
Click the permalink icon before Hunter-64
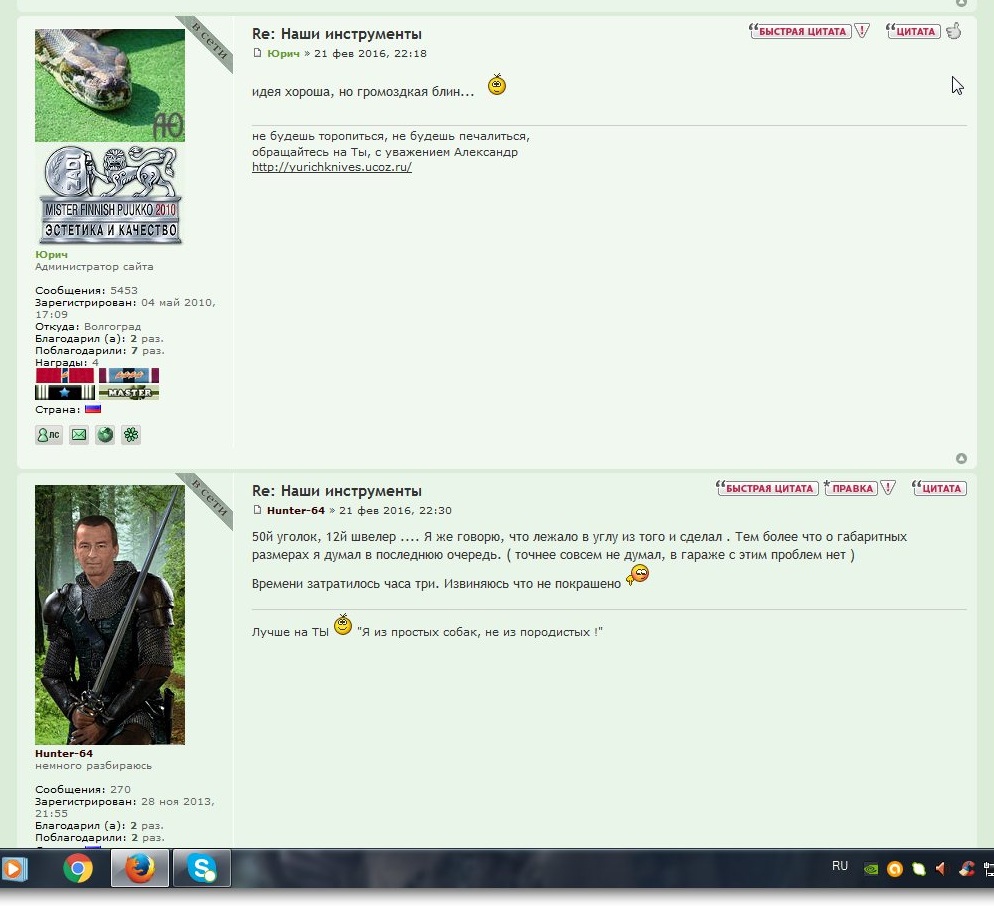[257, 510]
